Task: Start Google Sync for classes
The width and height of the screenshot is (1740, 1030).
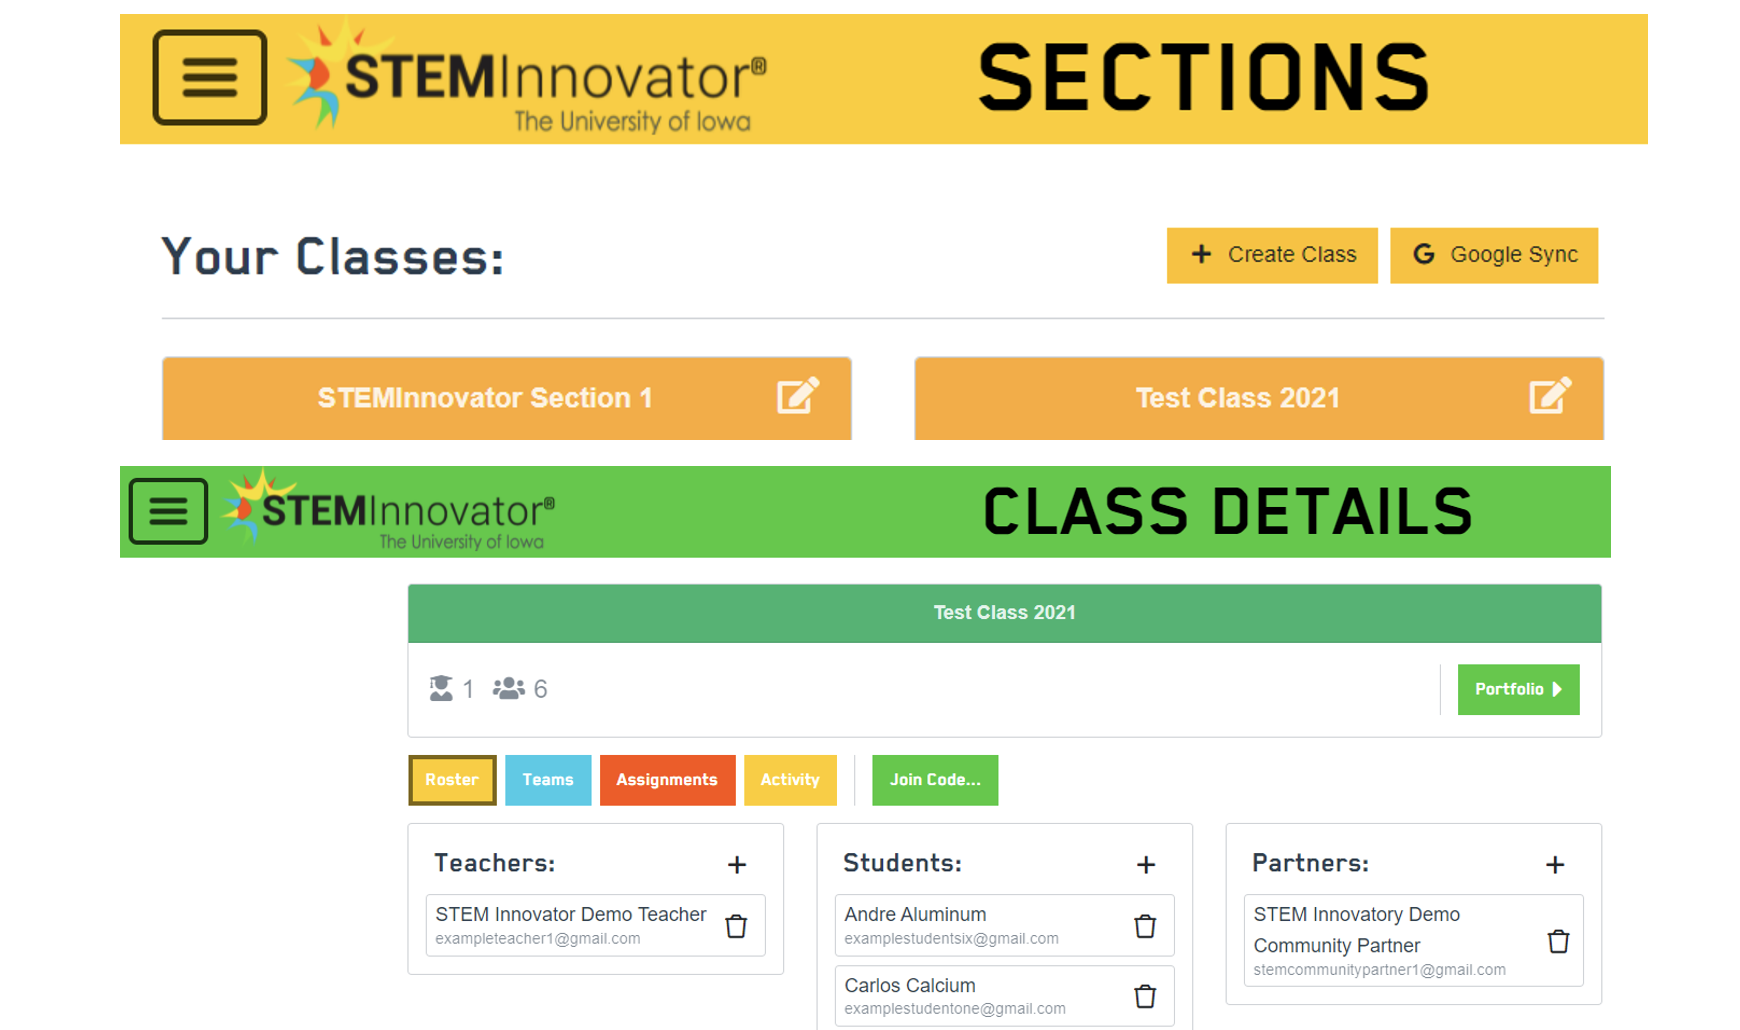Action: [x=1494, y=255]
